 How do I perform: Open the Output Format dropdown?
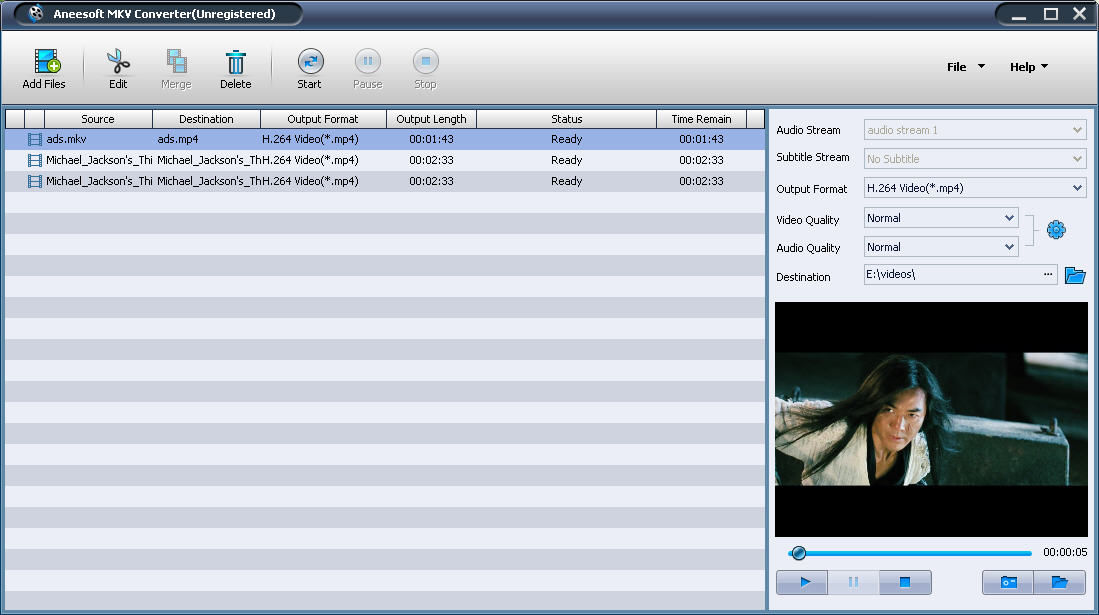coord(975,188)
